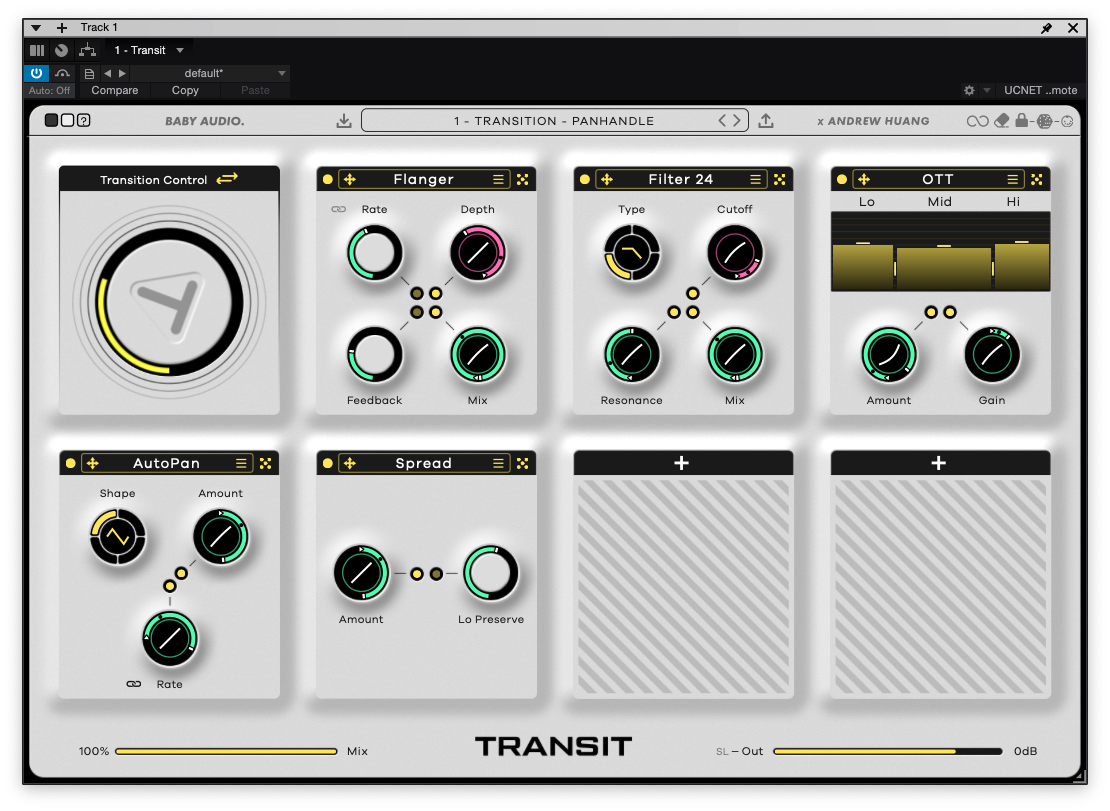Randomize the Spread module dice icon

coord(522,464)
